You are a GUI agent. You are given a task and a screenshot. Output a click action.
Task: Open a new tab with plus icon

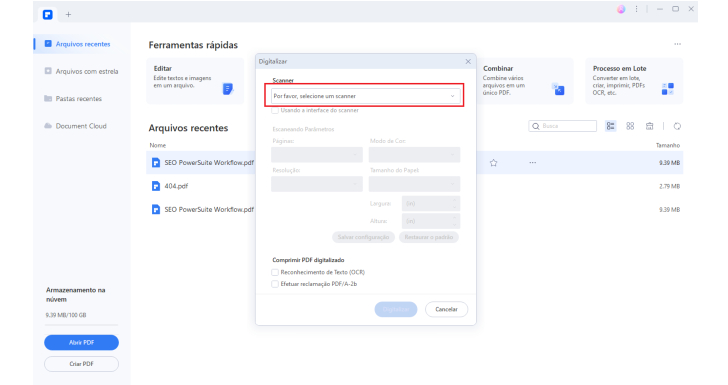coord(68,14)
